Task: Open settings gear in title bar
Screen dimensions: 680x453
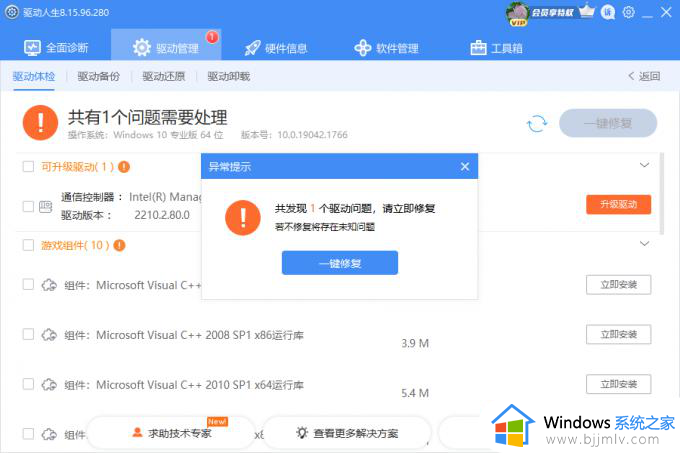Action: click(628, 12)
